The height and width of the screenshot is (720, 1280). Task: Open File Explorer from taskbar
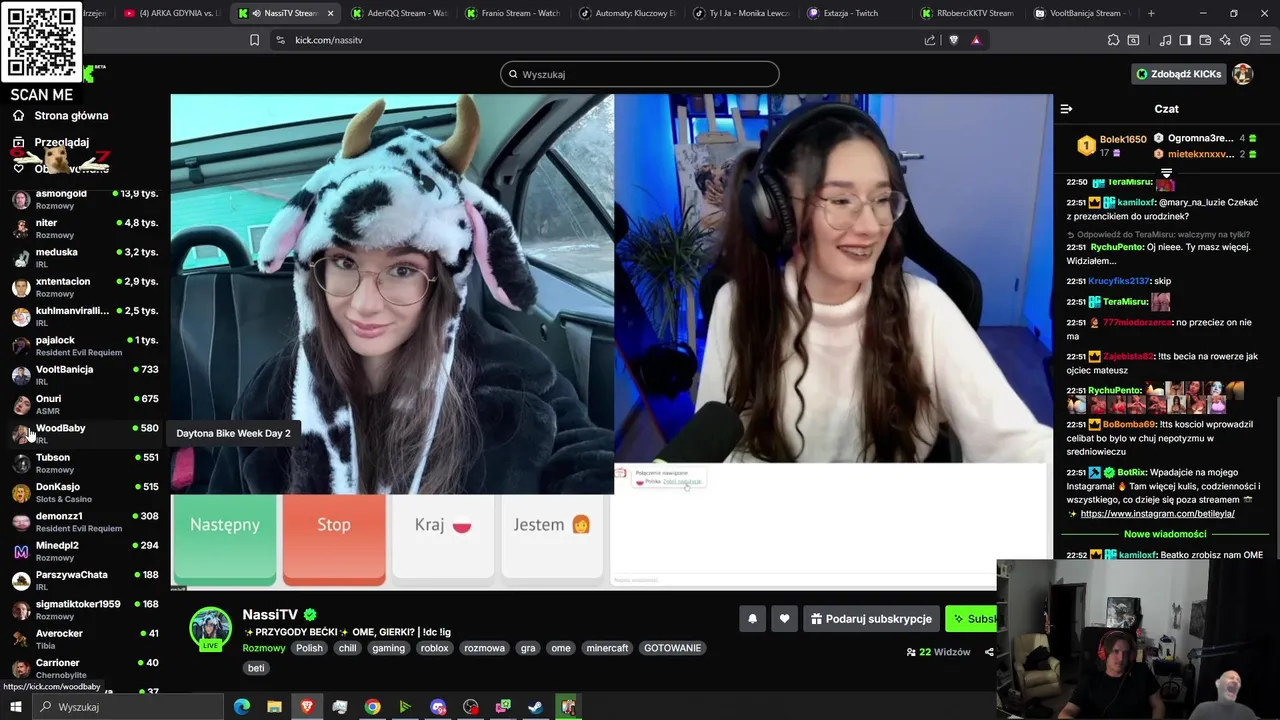coord(274,707)
